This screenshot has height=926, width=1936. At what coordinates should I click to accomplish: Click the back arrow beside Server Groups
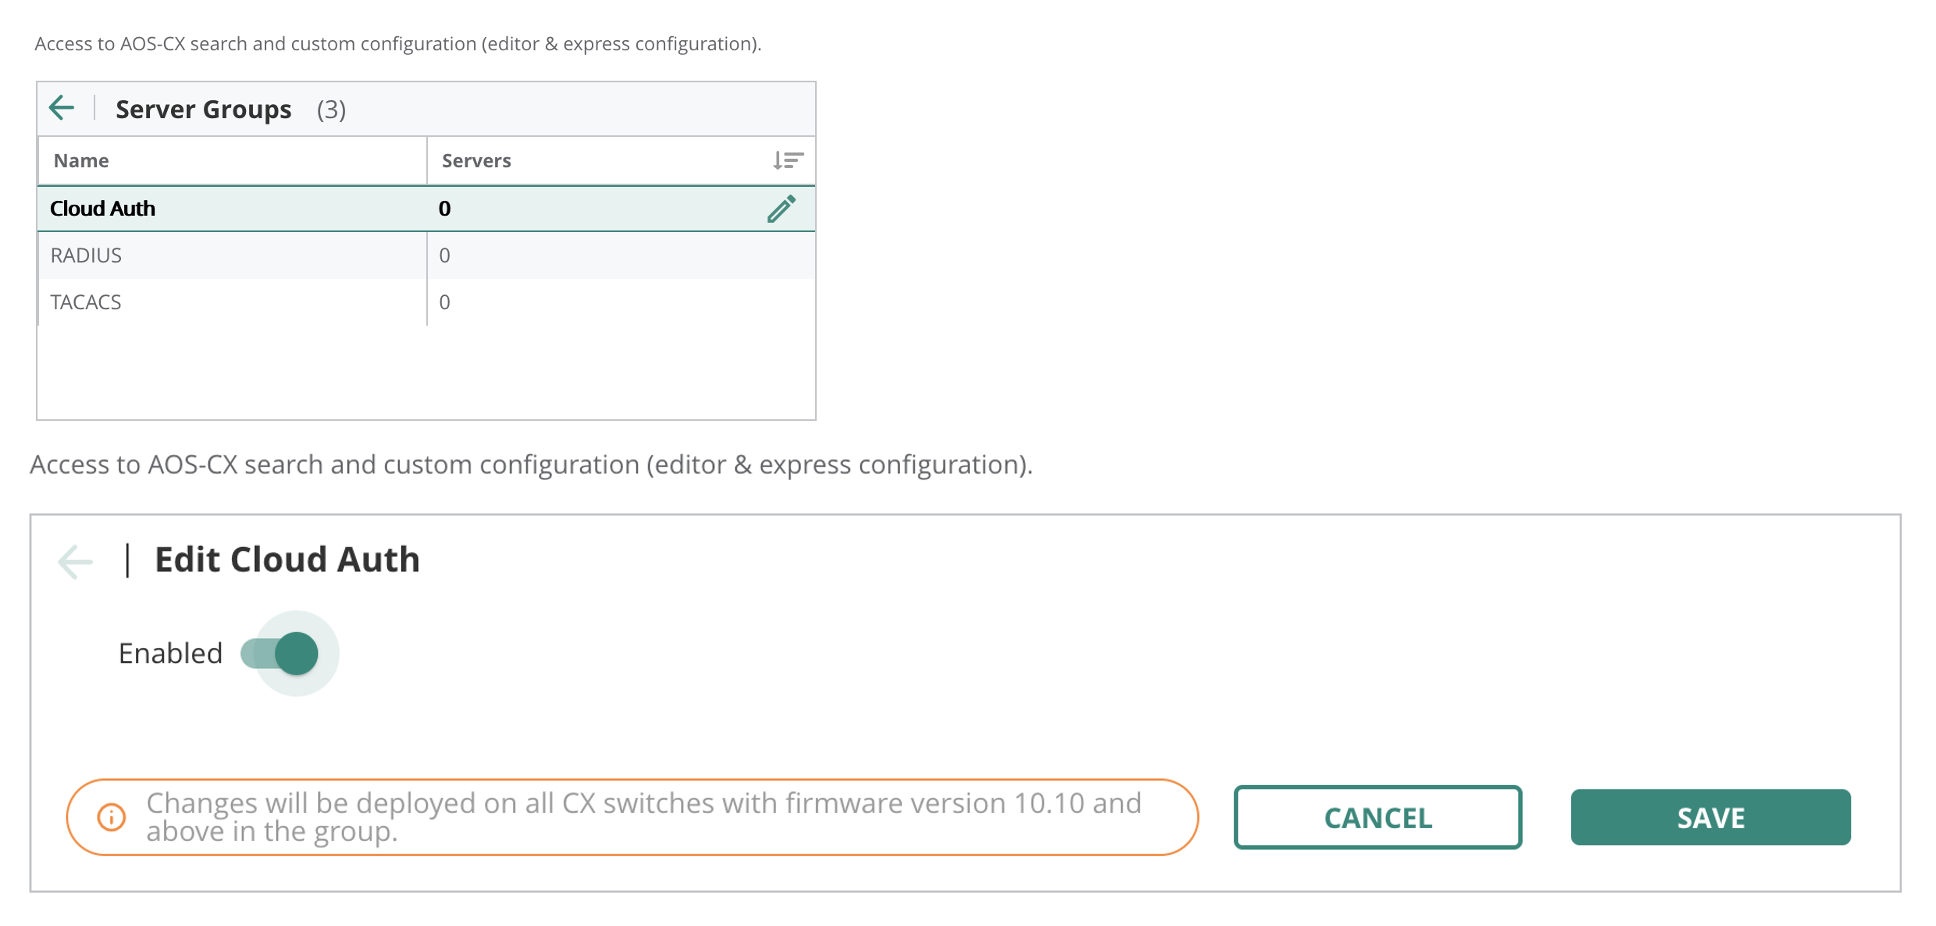62,108
